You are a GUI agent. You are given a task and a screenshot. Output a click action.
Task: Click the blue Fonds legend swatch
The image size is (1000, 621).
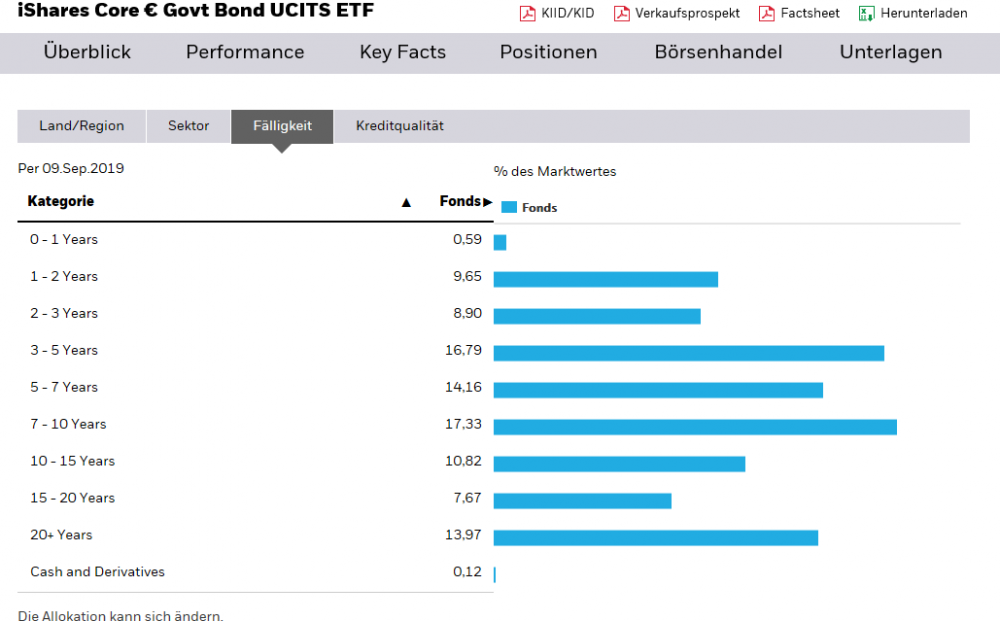point(509,207)
